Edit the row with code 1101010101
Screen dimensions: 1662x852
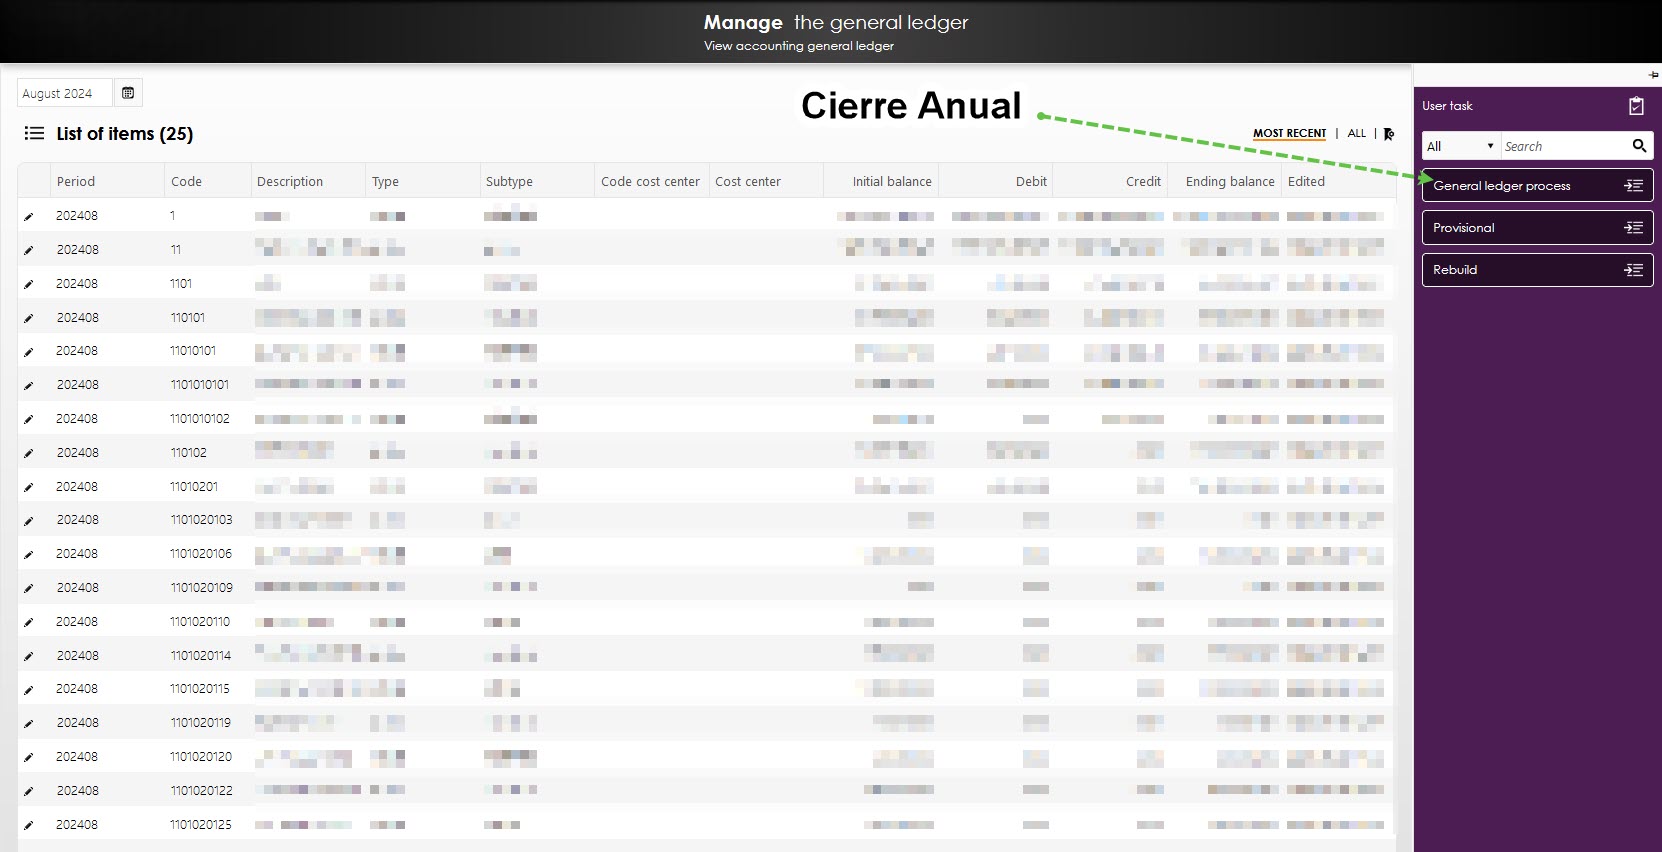point(29,385)
